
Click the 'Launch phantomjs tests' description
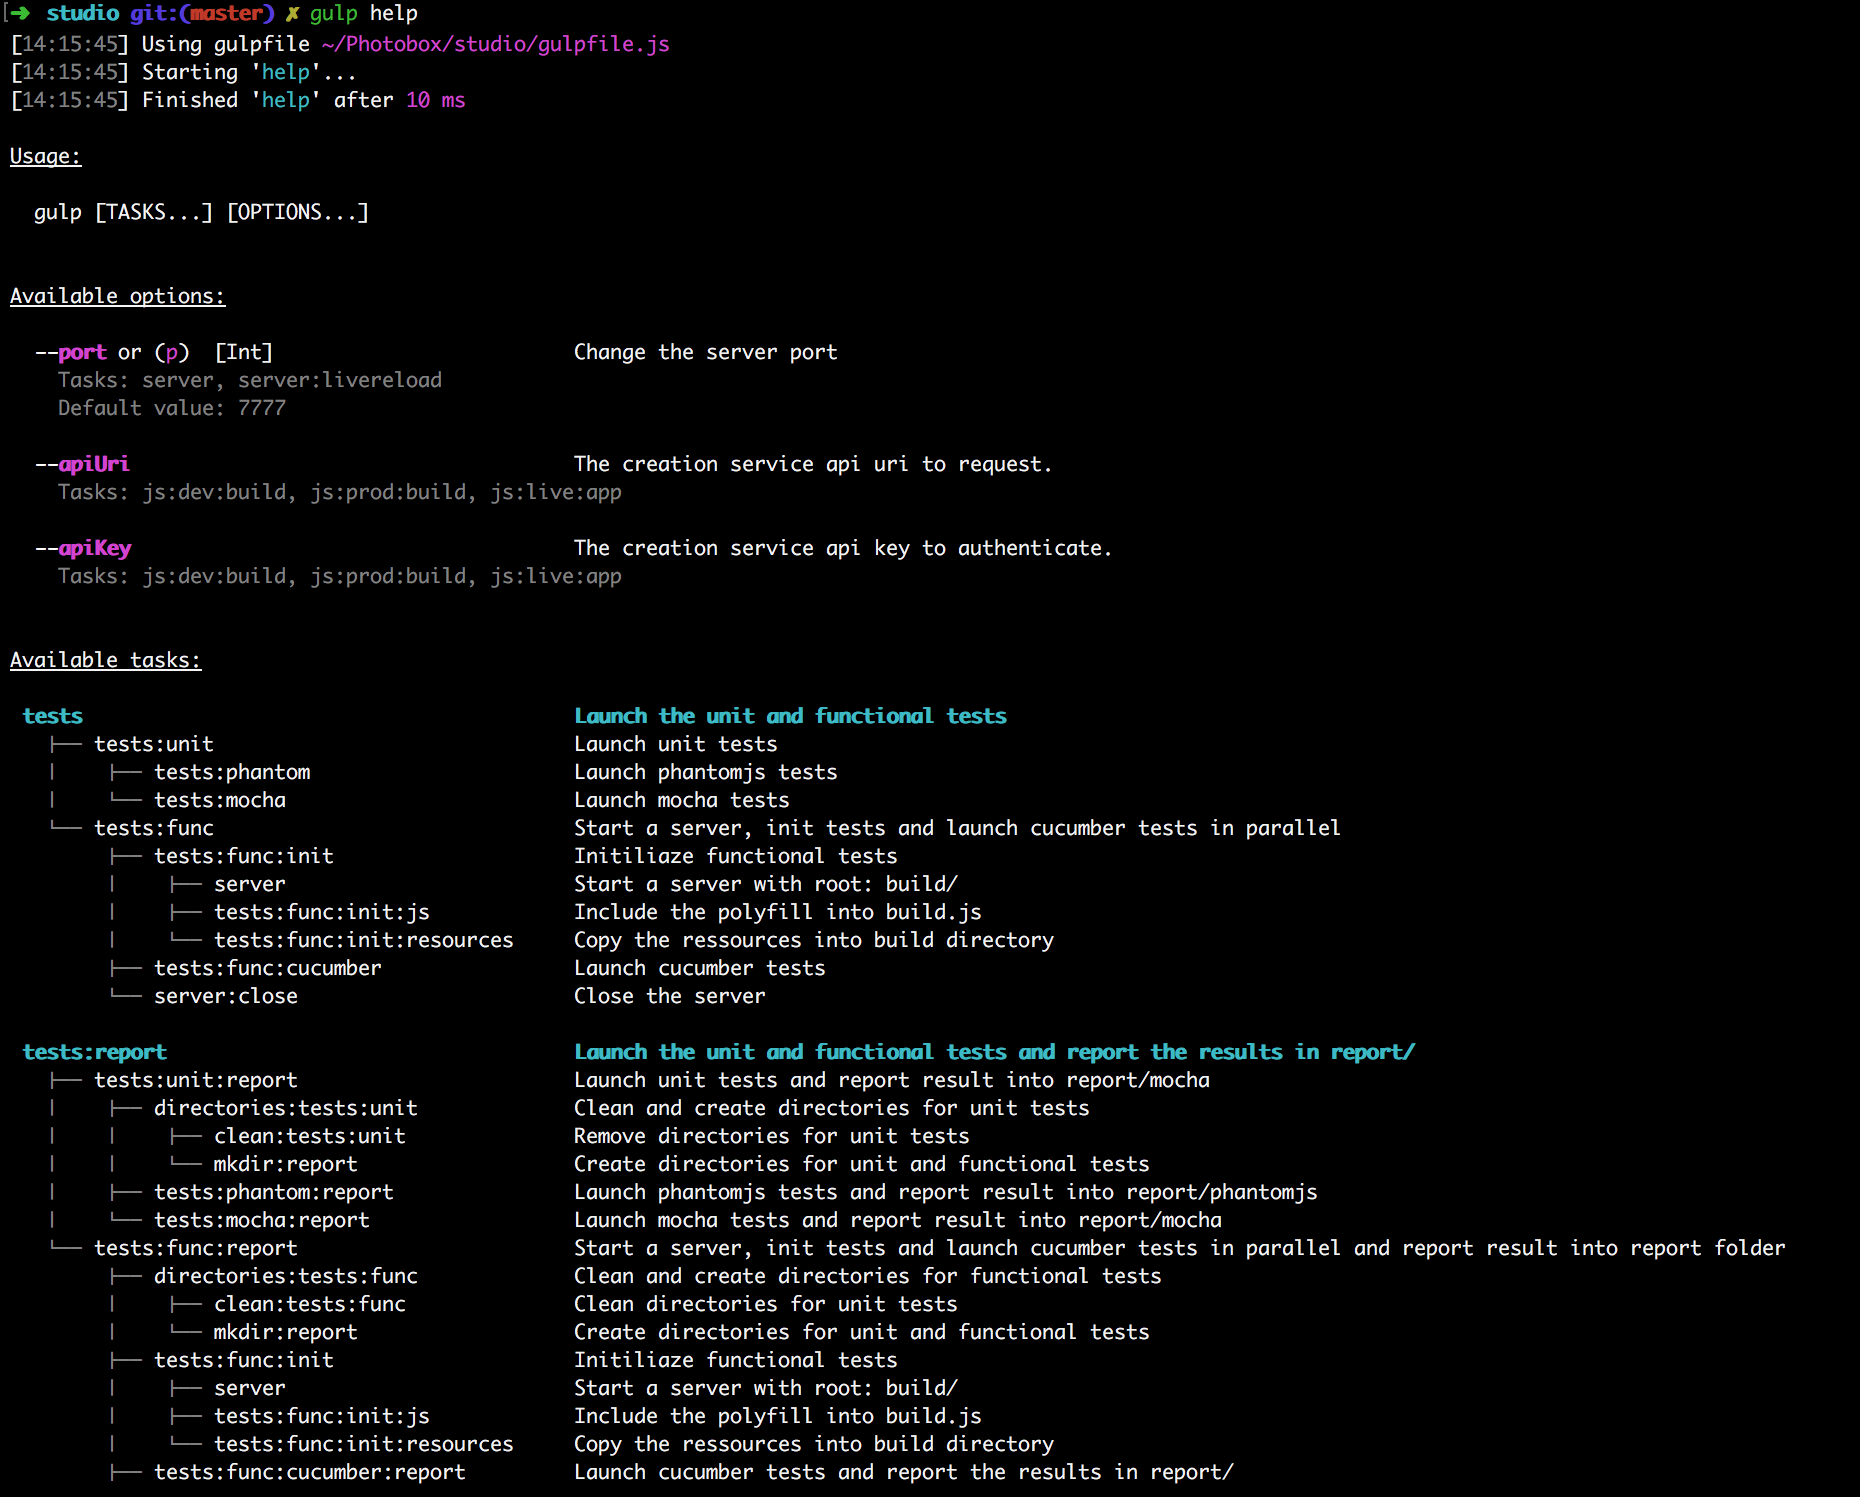tap(705, 773)
